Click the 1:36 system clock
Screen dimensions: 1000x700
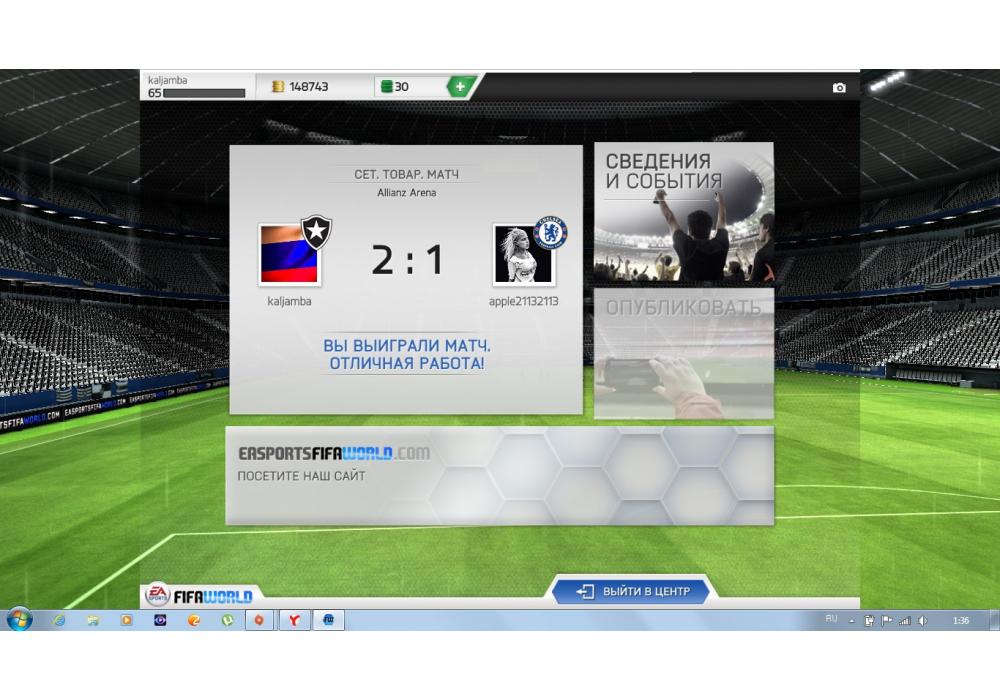click(x=960, y=620)
